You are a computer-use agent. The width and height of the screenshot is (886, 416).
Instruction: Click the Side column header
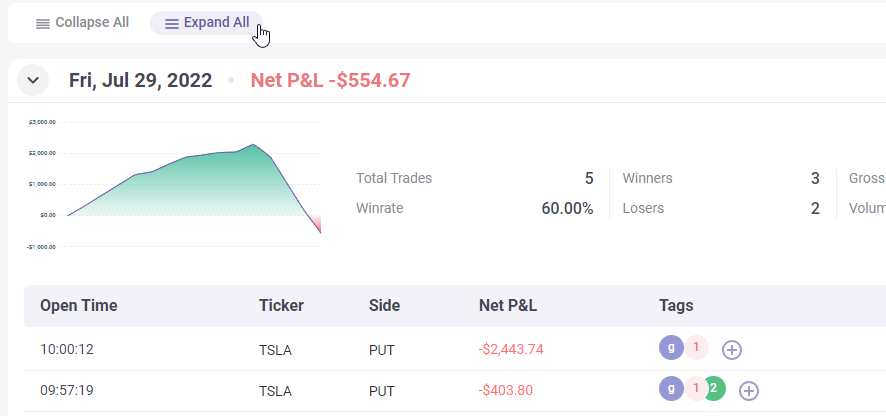click(x=385, y=306)
